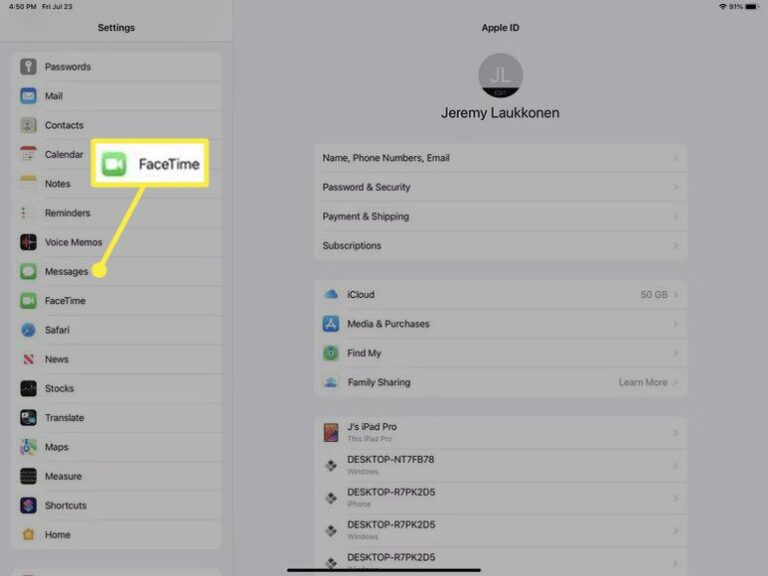Screen dimensions: 768x576
Task: Tap the Voice Memos waveform icon
Action: pyautogui.click(x=28, y=242)
